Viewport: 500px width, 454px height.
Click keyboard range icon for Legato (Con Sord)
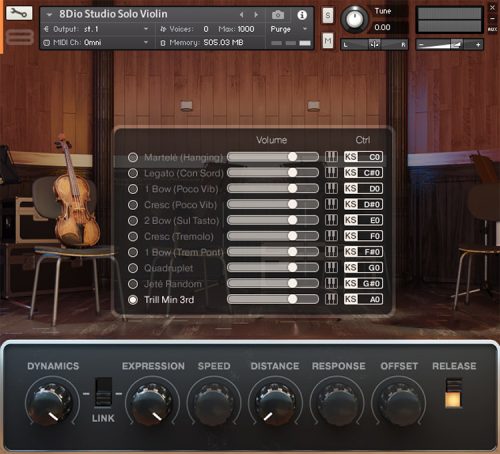tap(331, 173)
